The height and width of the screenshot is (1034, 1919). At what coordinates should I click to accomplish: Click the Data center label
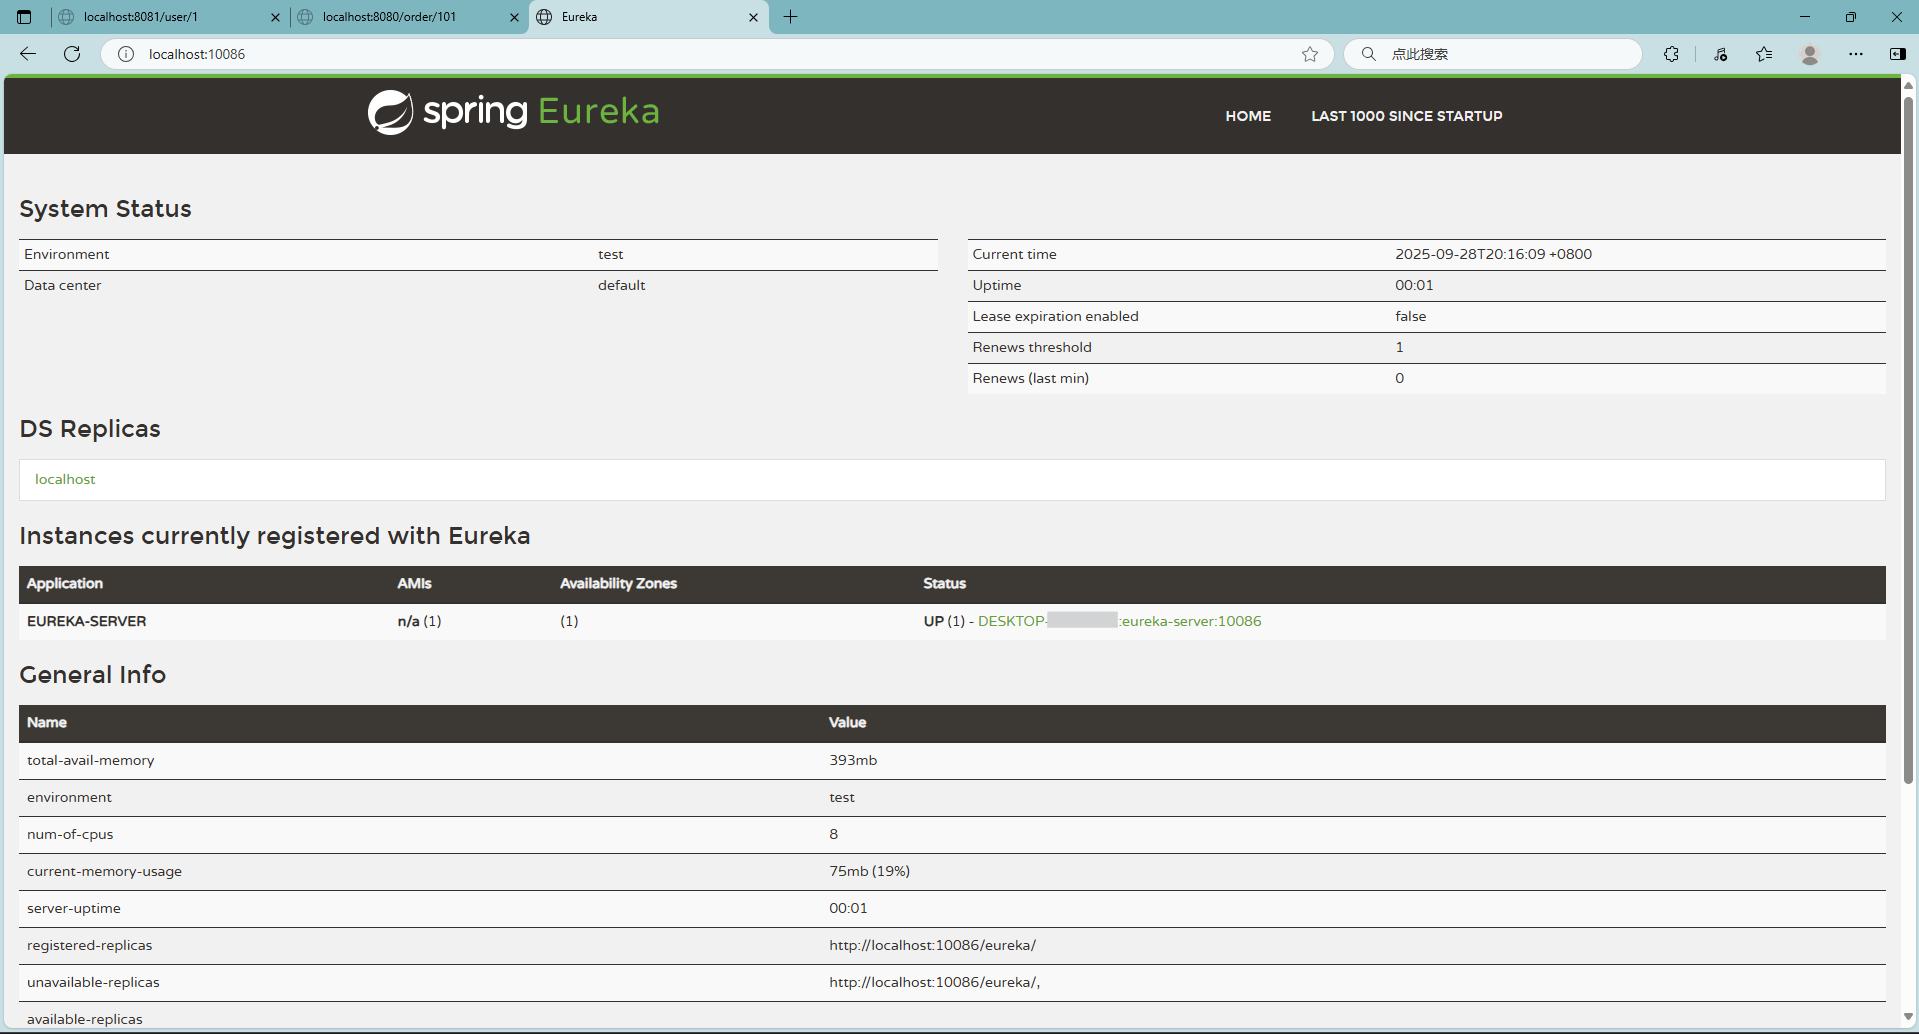click(x=62, y=285)
